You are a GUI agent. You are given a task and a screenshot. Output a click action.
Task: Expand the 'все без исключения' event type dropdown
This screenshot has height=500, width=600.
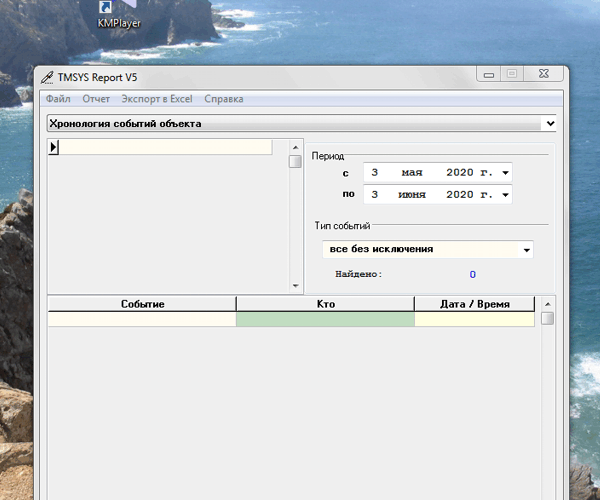pyautogui.click(x=527, y=250)
